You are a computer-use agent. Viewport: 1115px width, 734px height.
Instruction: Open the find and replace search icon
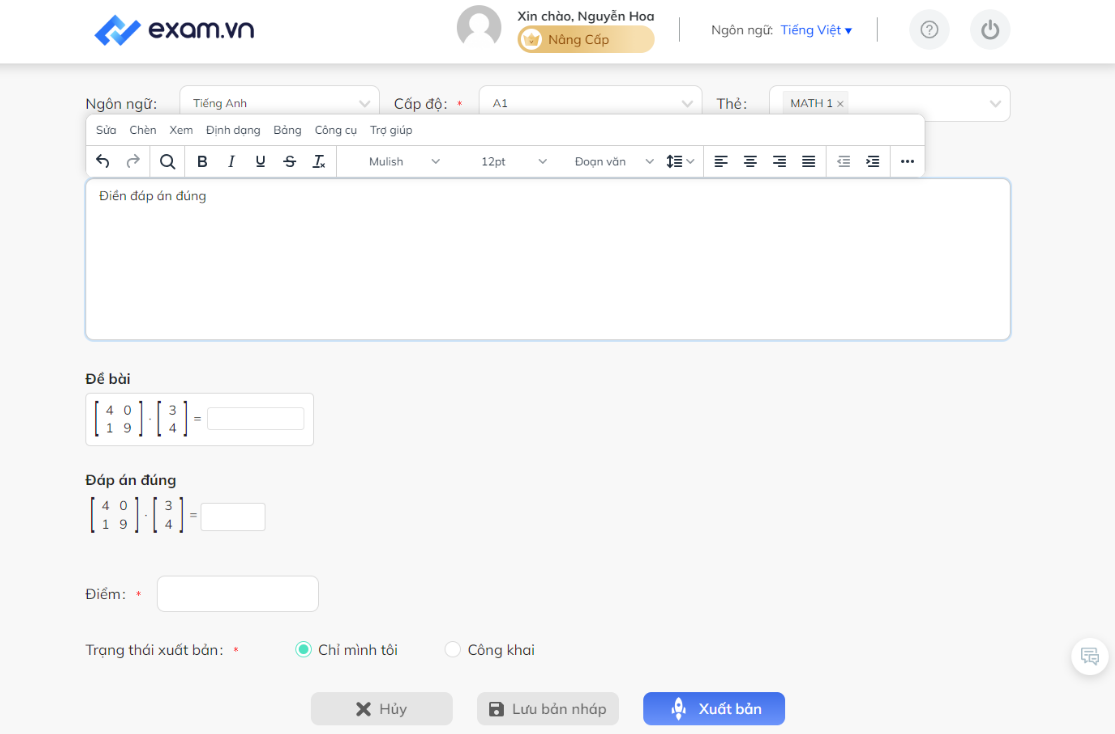tap(167, 161)
